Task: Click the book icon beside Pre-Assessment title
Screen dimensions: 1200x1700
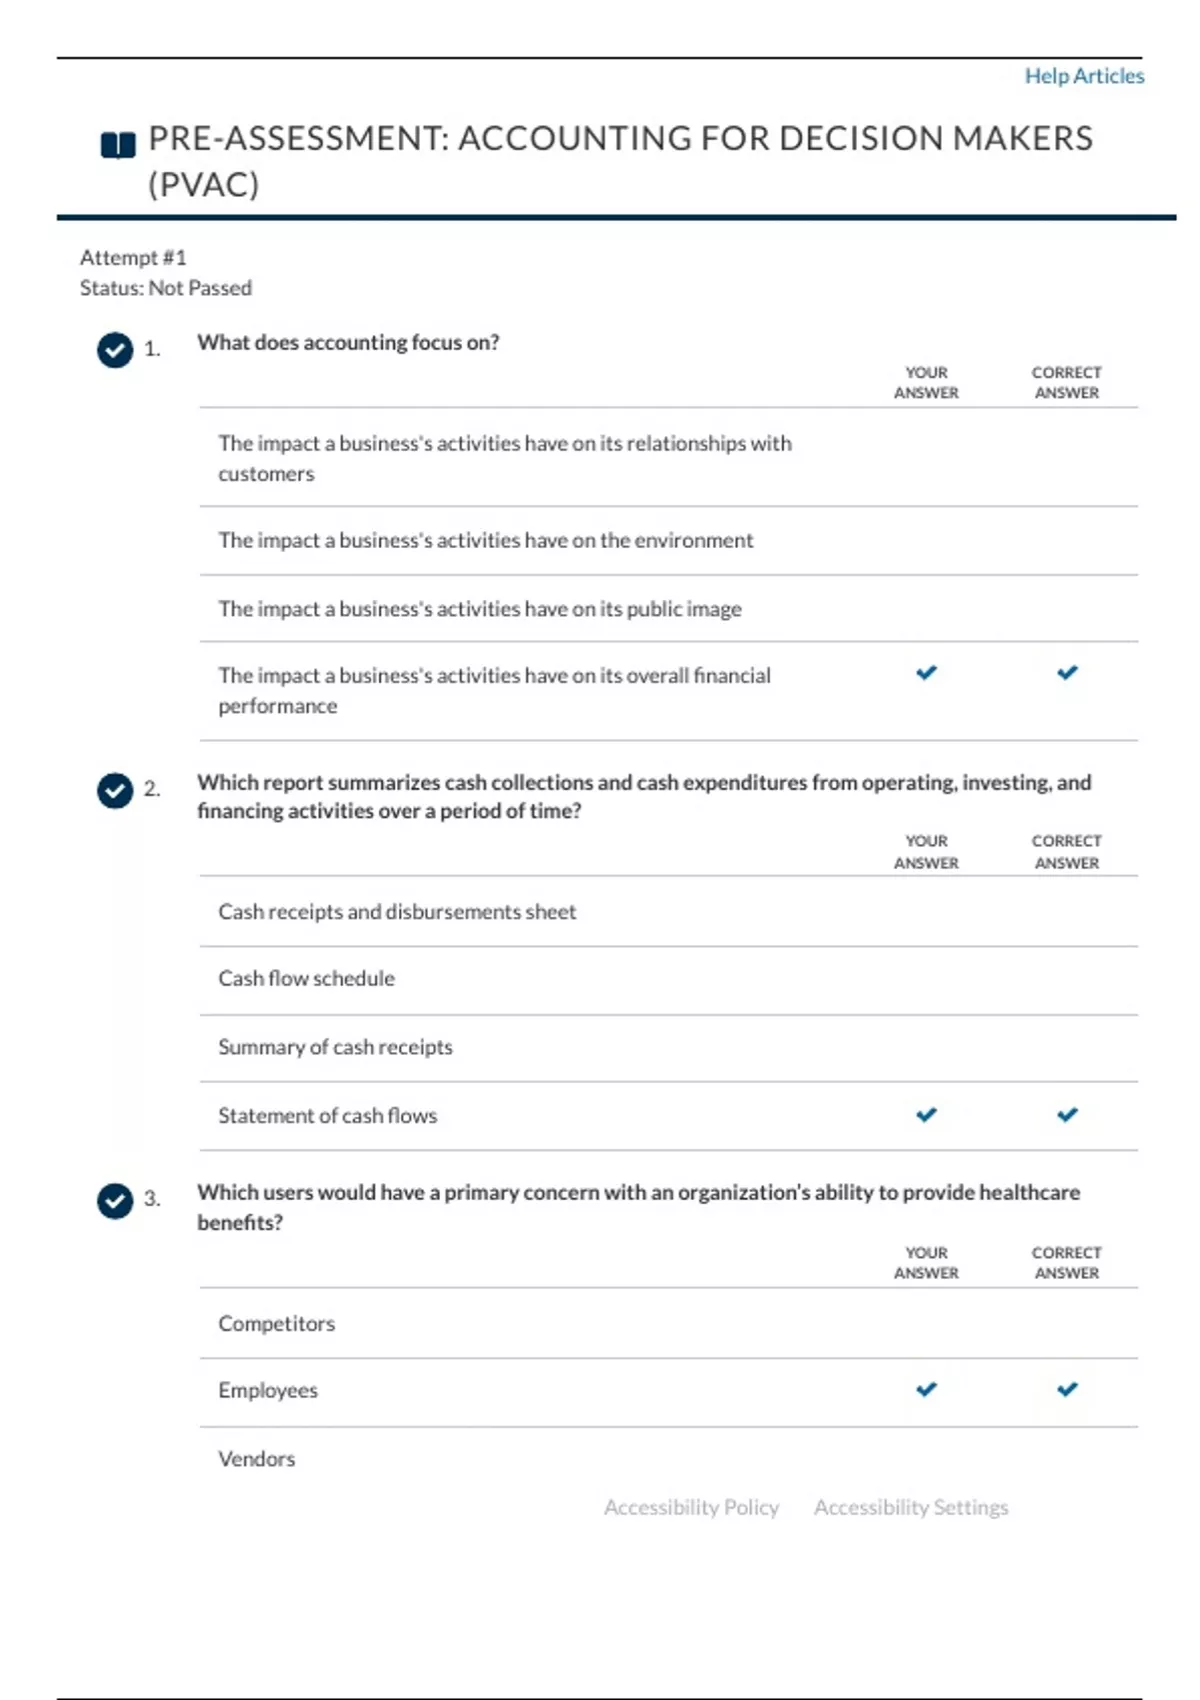Action: point(118,145)
